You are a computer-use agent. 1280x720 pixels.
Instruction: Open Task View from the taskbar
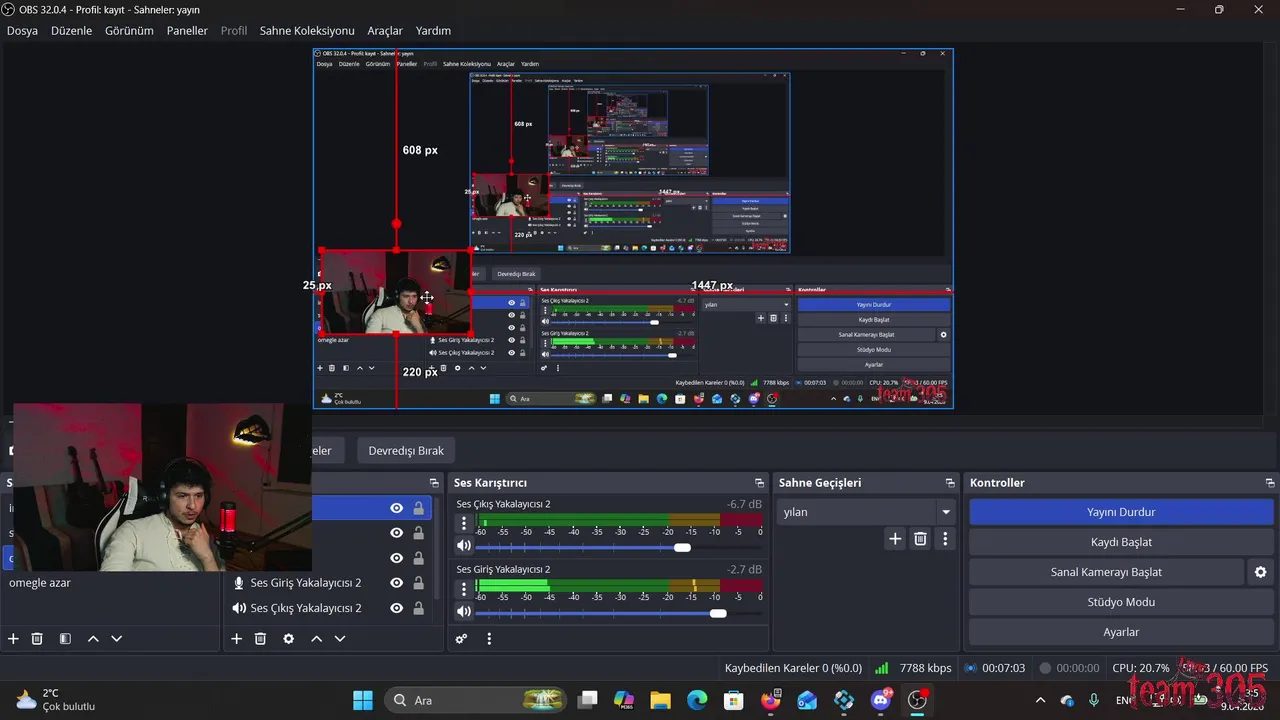(x=588, y=700)
